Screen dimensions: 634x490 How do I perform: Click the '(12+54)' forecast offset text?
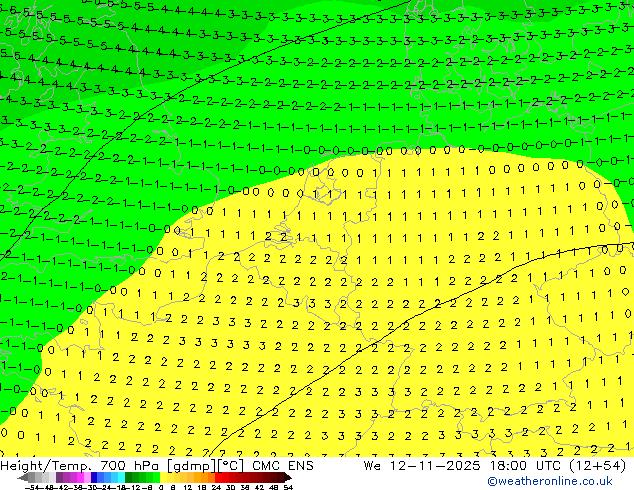[598, 466]
